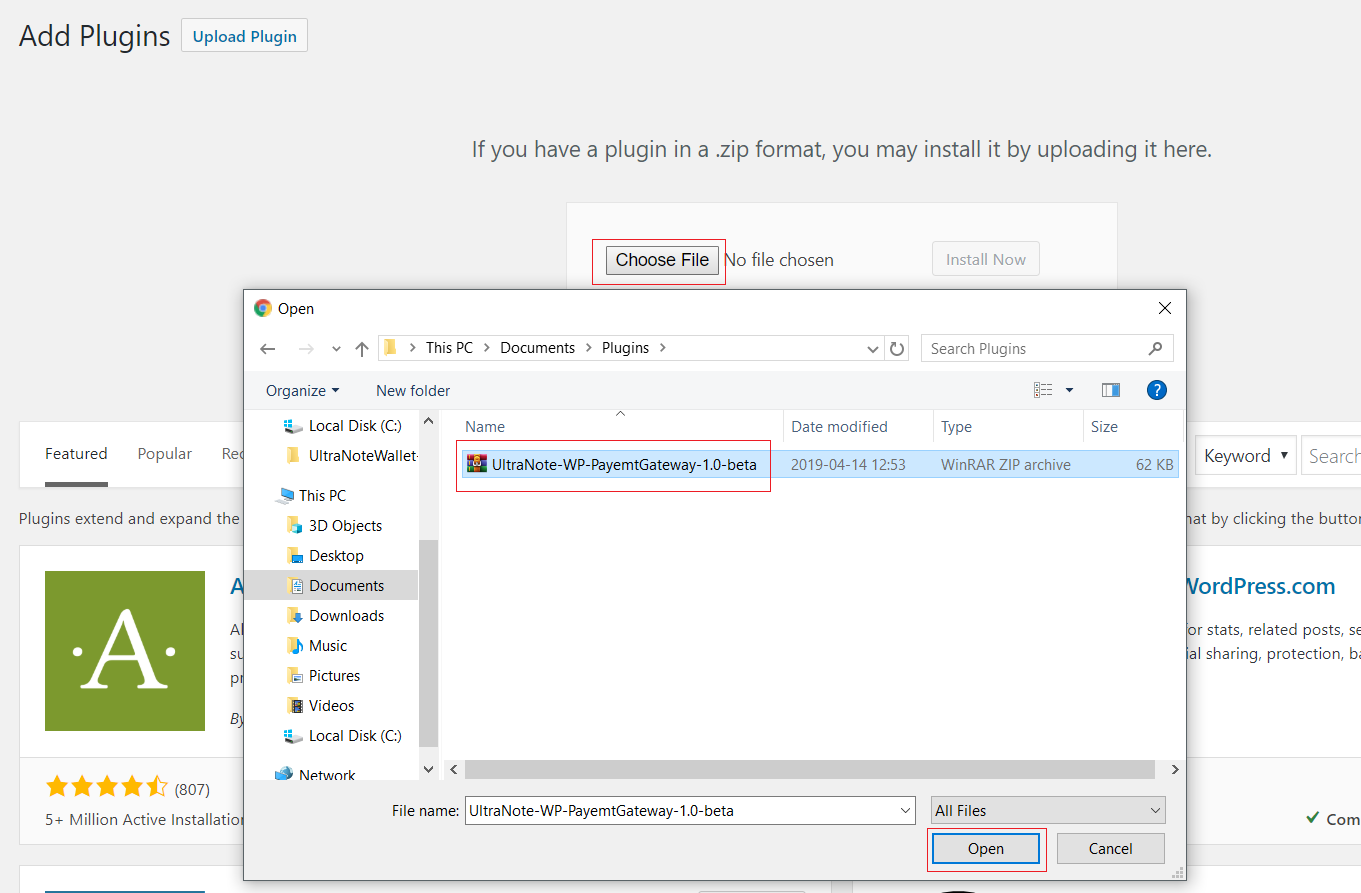Click the Back arrow in Open dialog
Screen dimensions: 1361x893
[267, 349]
